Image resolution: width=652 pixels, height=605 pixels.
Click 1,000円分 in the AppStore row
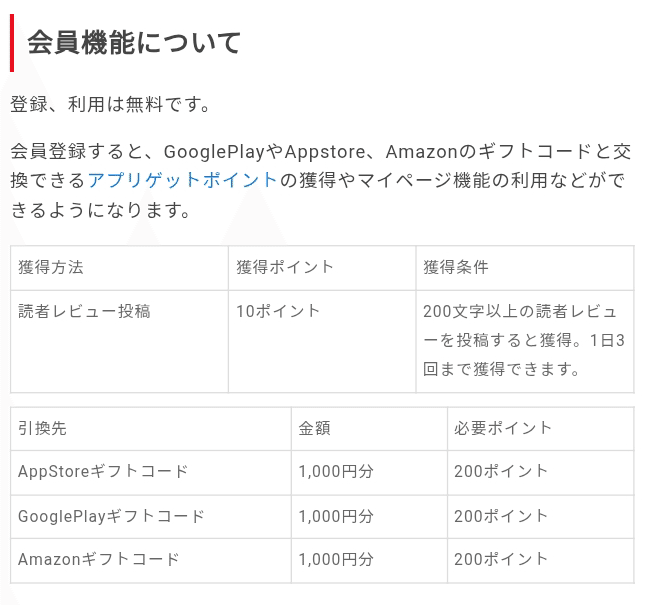point(336,471)
